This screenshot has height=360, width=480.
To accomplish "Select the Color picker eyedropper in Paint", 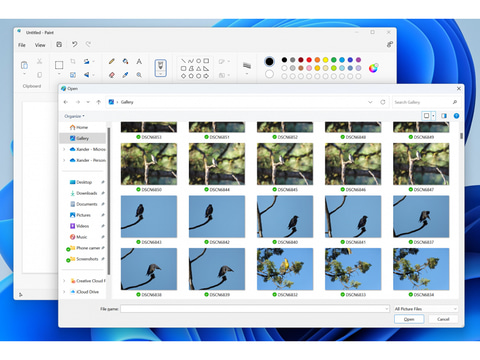I will click(125, 75).
